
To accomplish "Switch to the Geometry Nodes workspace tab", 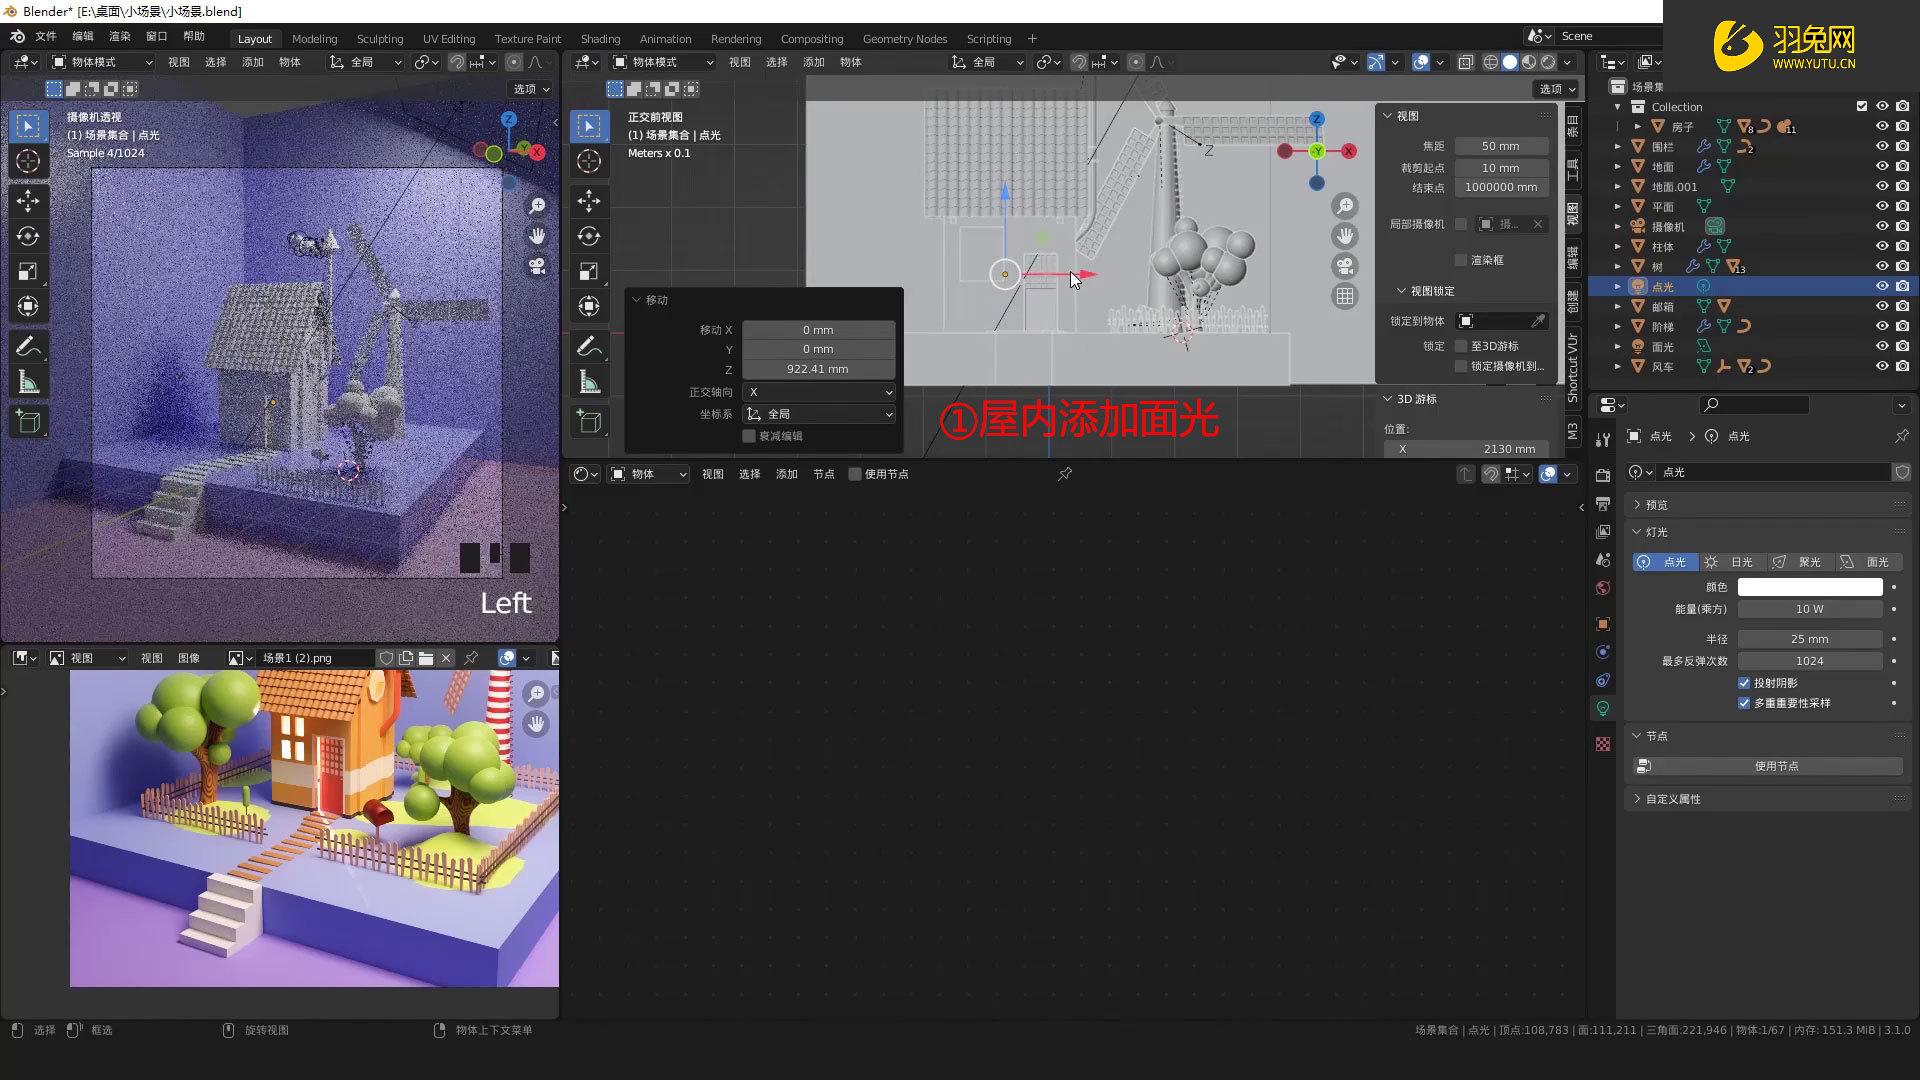I will 904,39.
